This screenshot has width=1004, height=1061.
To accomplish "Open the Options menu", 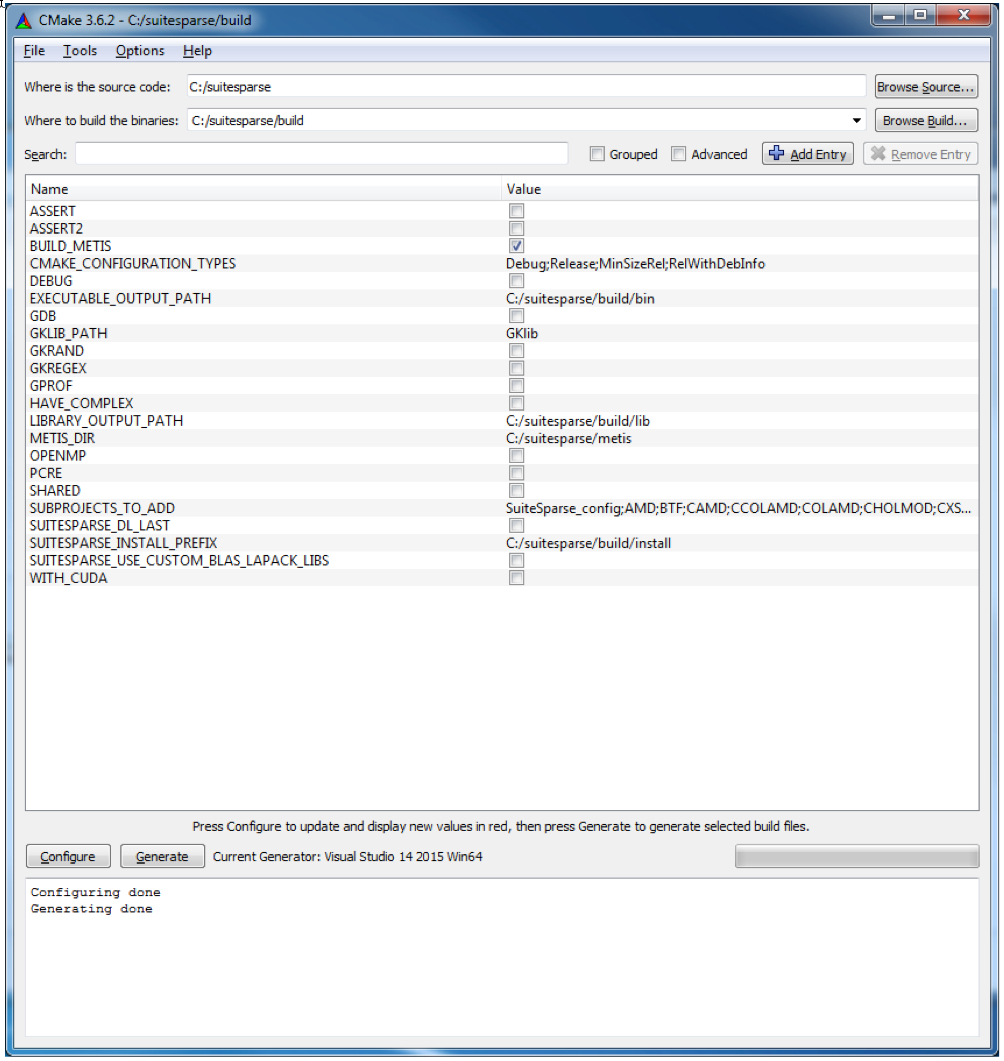I will pyautogui.click(x=141, y=51).
